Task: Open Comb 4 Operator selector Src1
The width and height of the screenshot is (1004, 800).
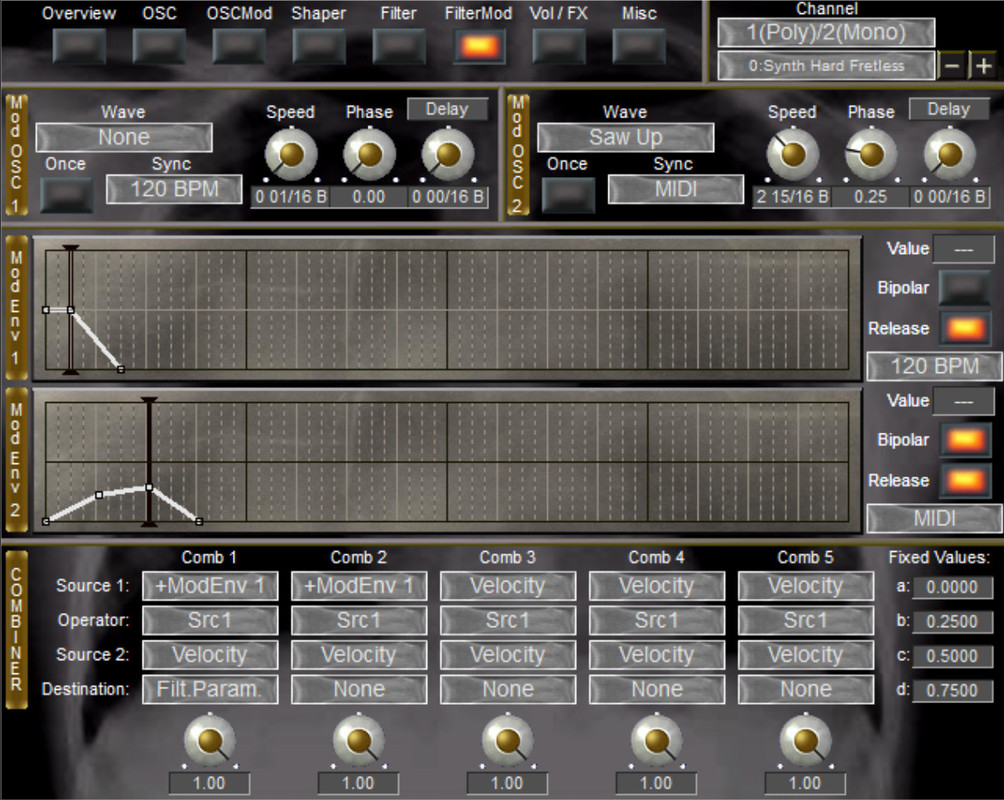Action: click(x=657, y=621)
